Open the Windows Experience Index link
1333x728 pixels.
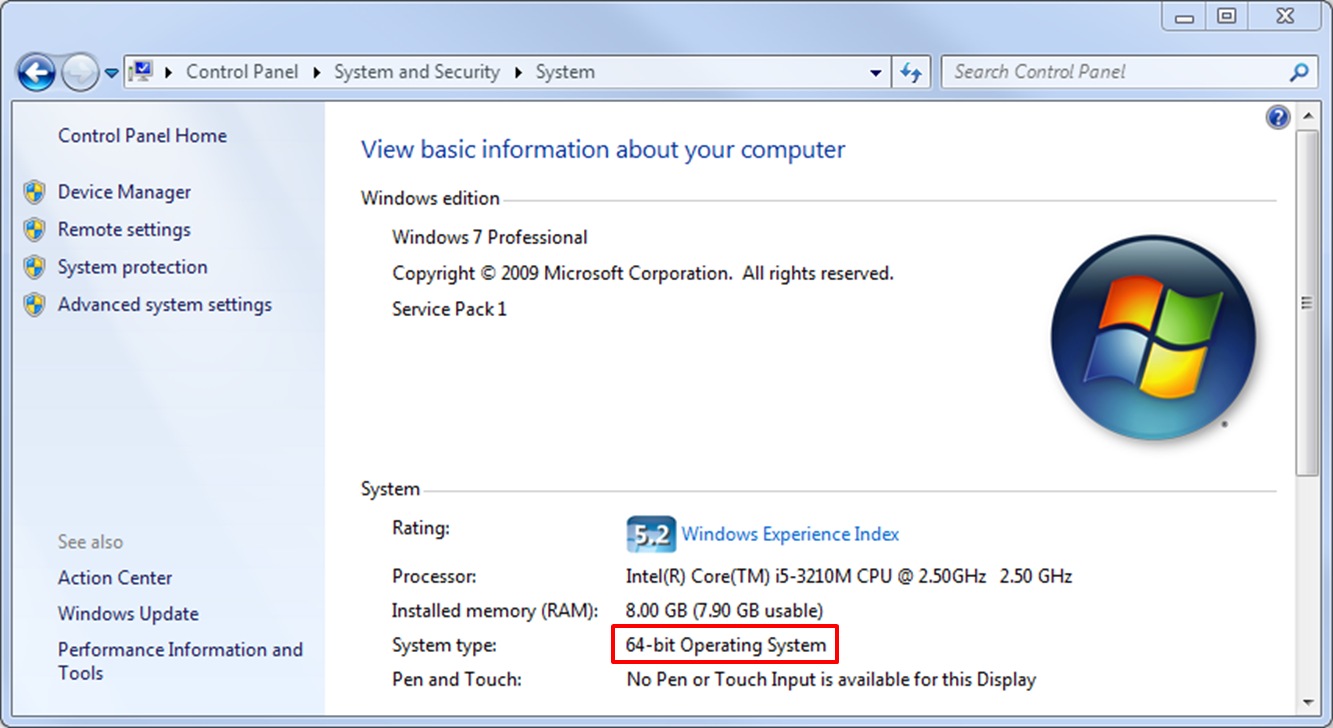(790, 534)
